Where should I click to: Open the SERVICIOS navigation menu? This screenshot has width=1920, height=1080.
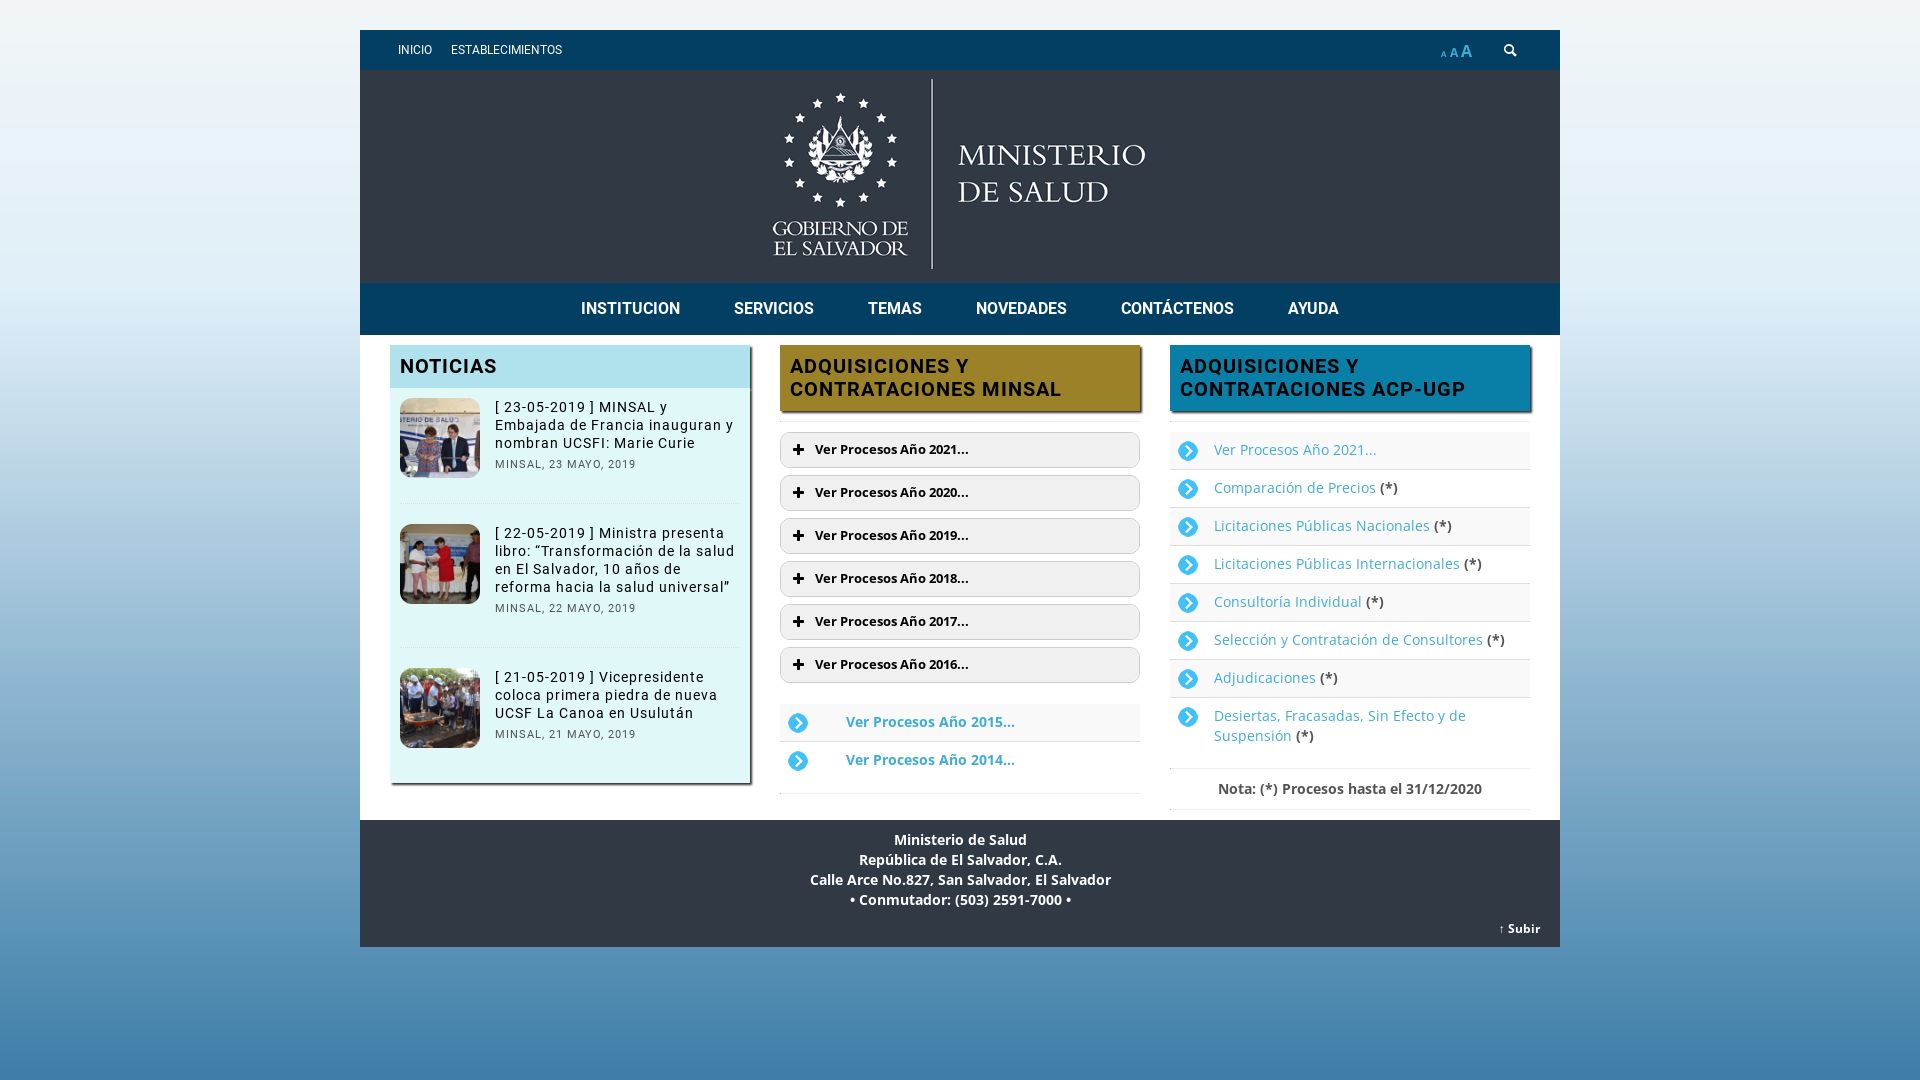pyautogui.click(x=774, y=309)
